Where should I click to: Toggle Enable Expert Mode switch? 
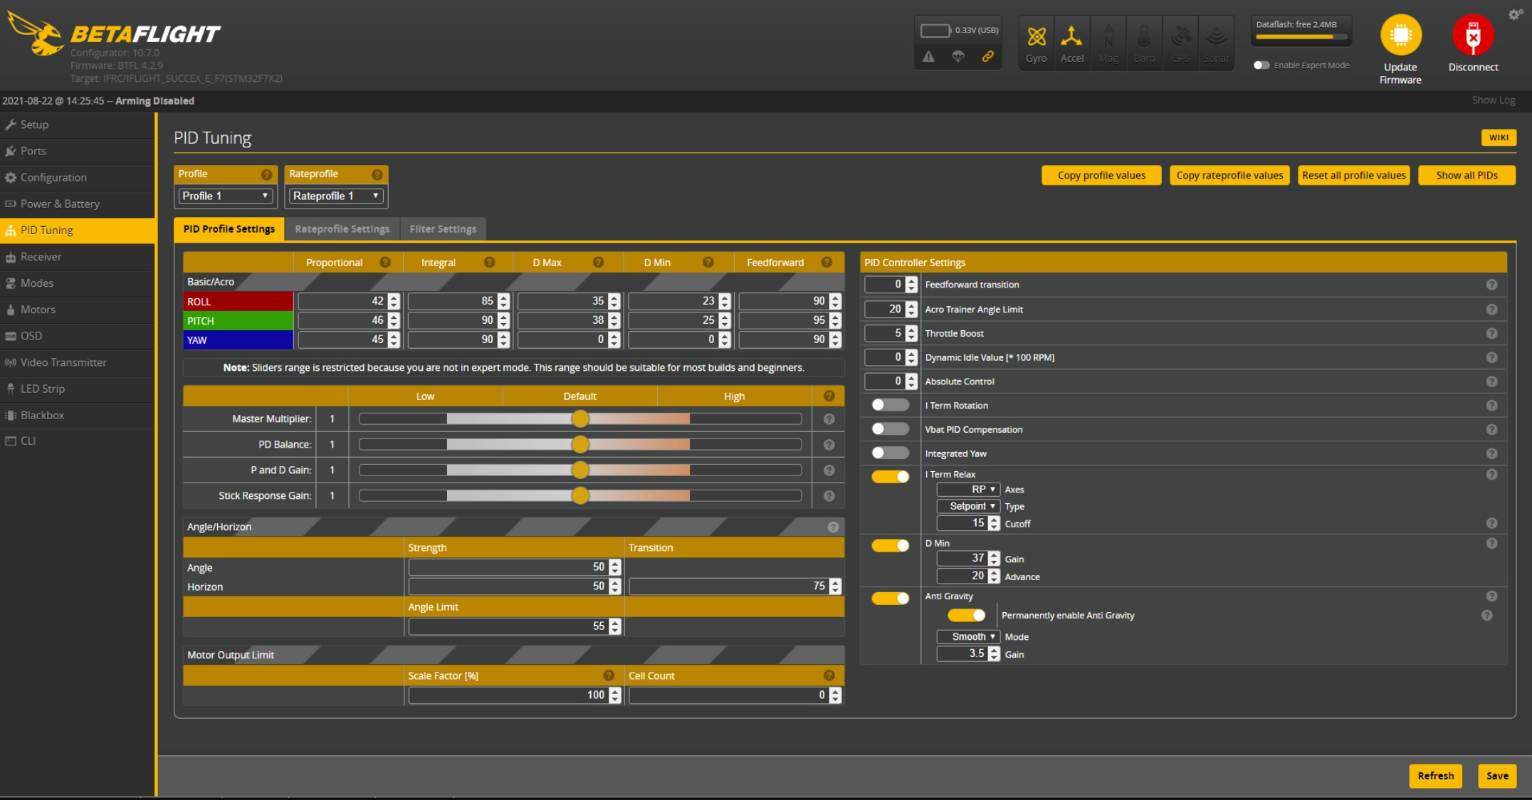pyautogui.click(x=1262, y=65)
